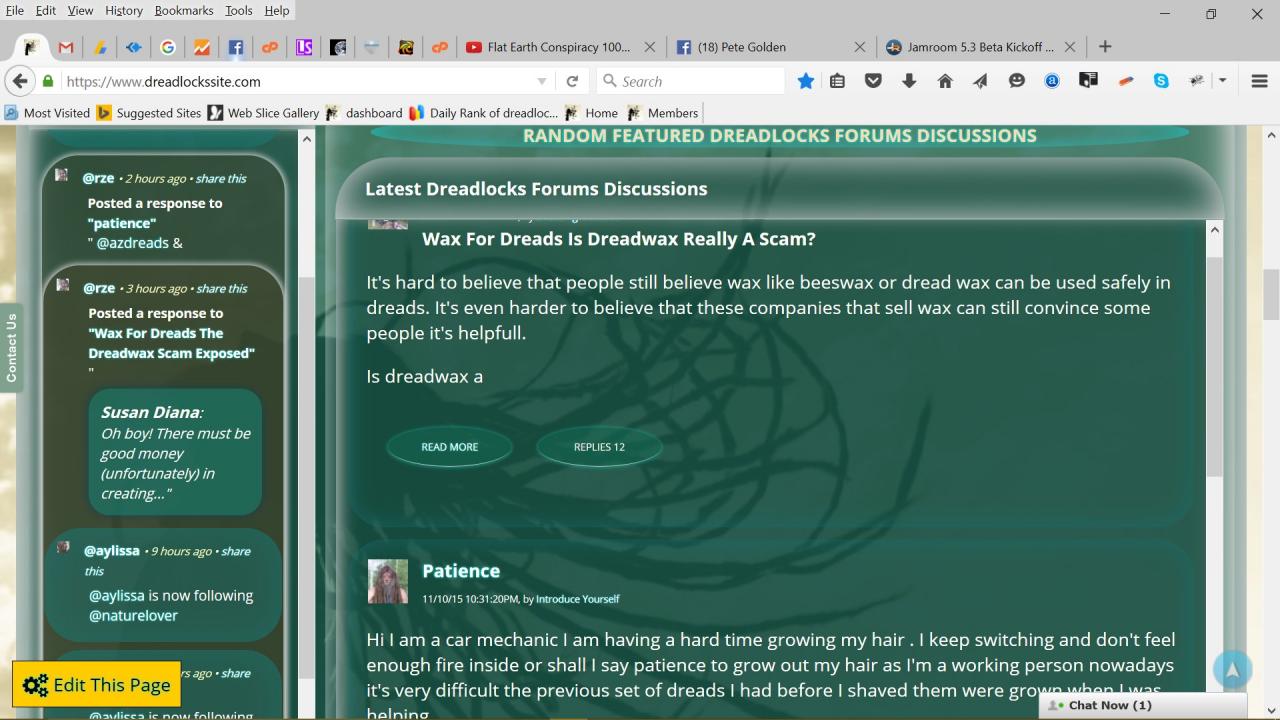Viewport: 1280px width, 720px height.
Task: Open the dashboard bookmark
Action: click(364, 113)
